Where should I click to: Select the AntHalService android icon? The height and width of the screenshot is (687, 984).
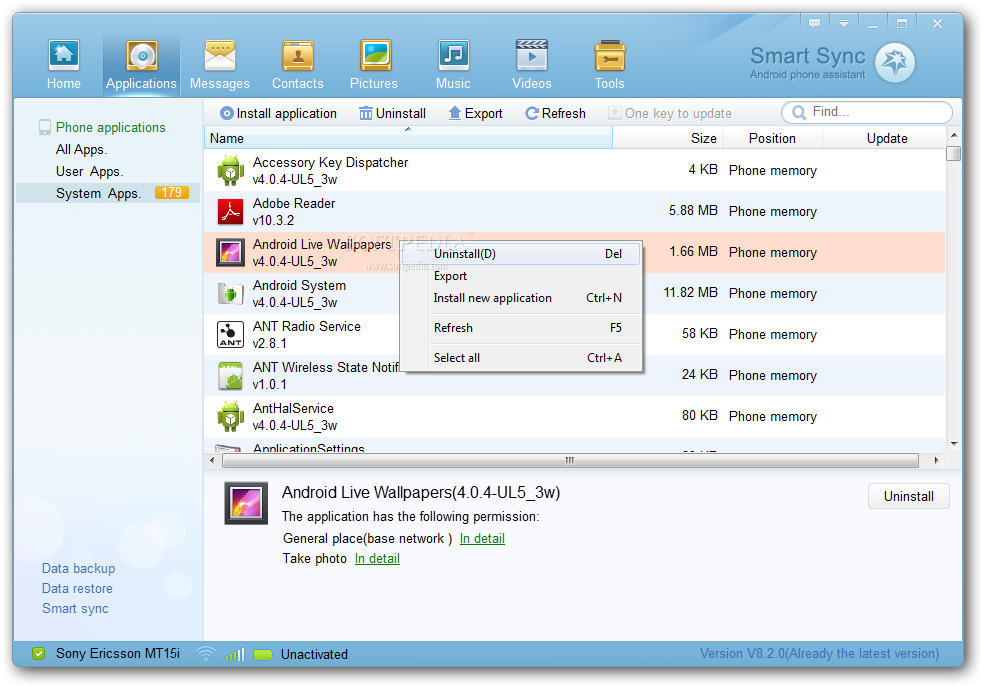[x=230, y=416]
